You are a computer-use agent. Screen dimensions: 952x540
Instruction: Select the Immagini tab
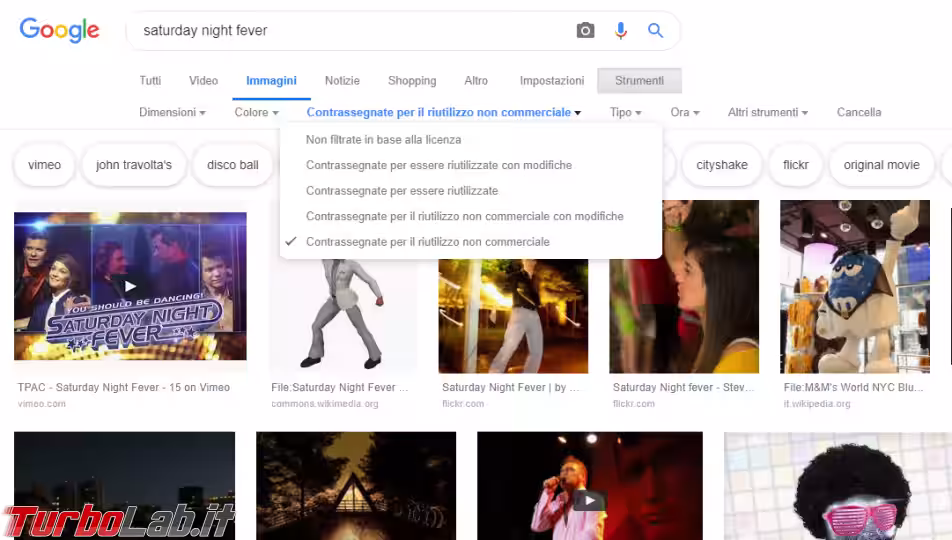pyautogui.click(x=271, y=81)
